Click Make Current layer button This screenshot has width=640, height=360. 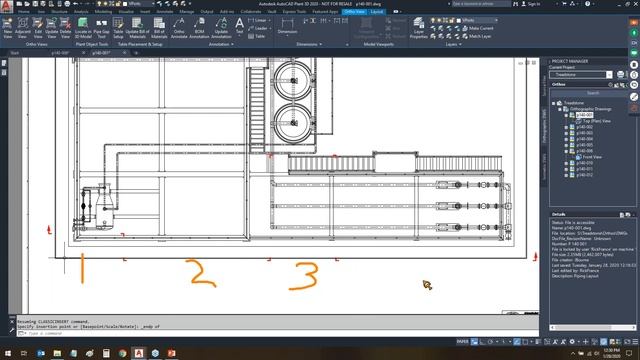[478, 28]
